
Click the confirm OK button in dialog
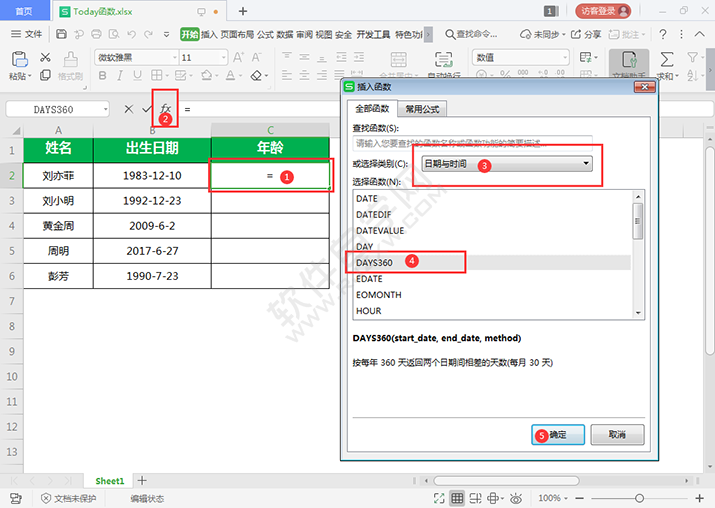pos(558,435)
